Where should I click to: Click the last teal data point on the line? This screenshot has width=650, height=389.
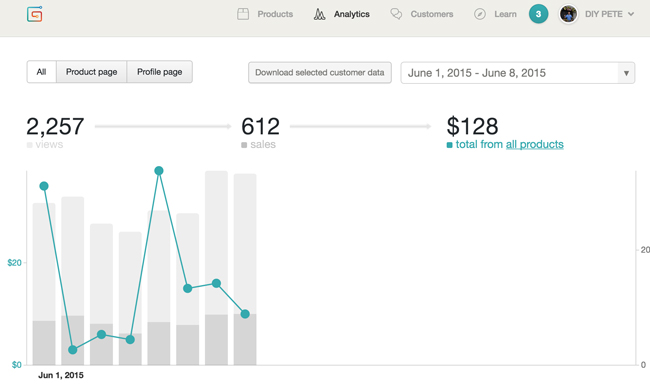(245, 314)
